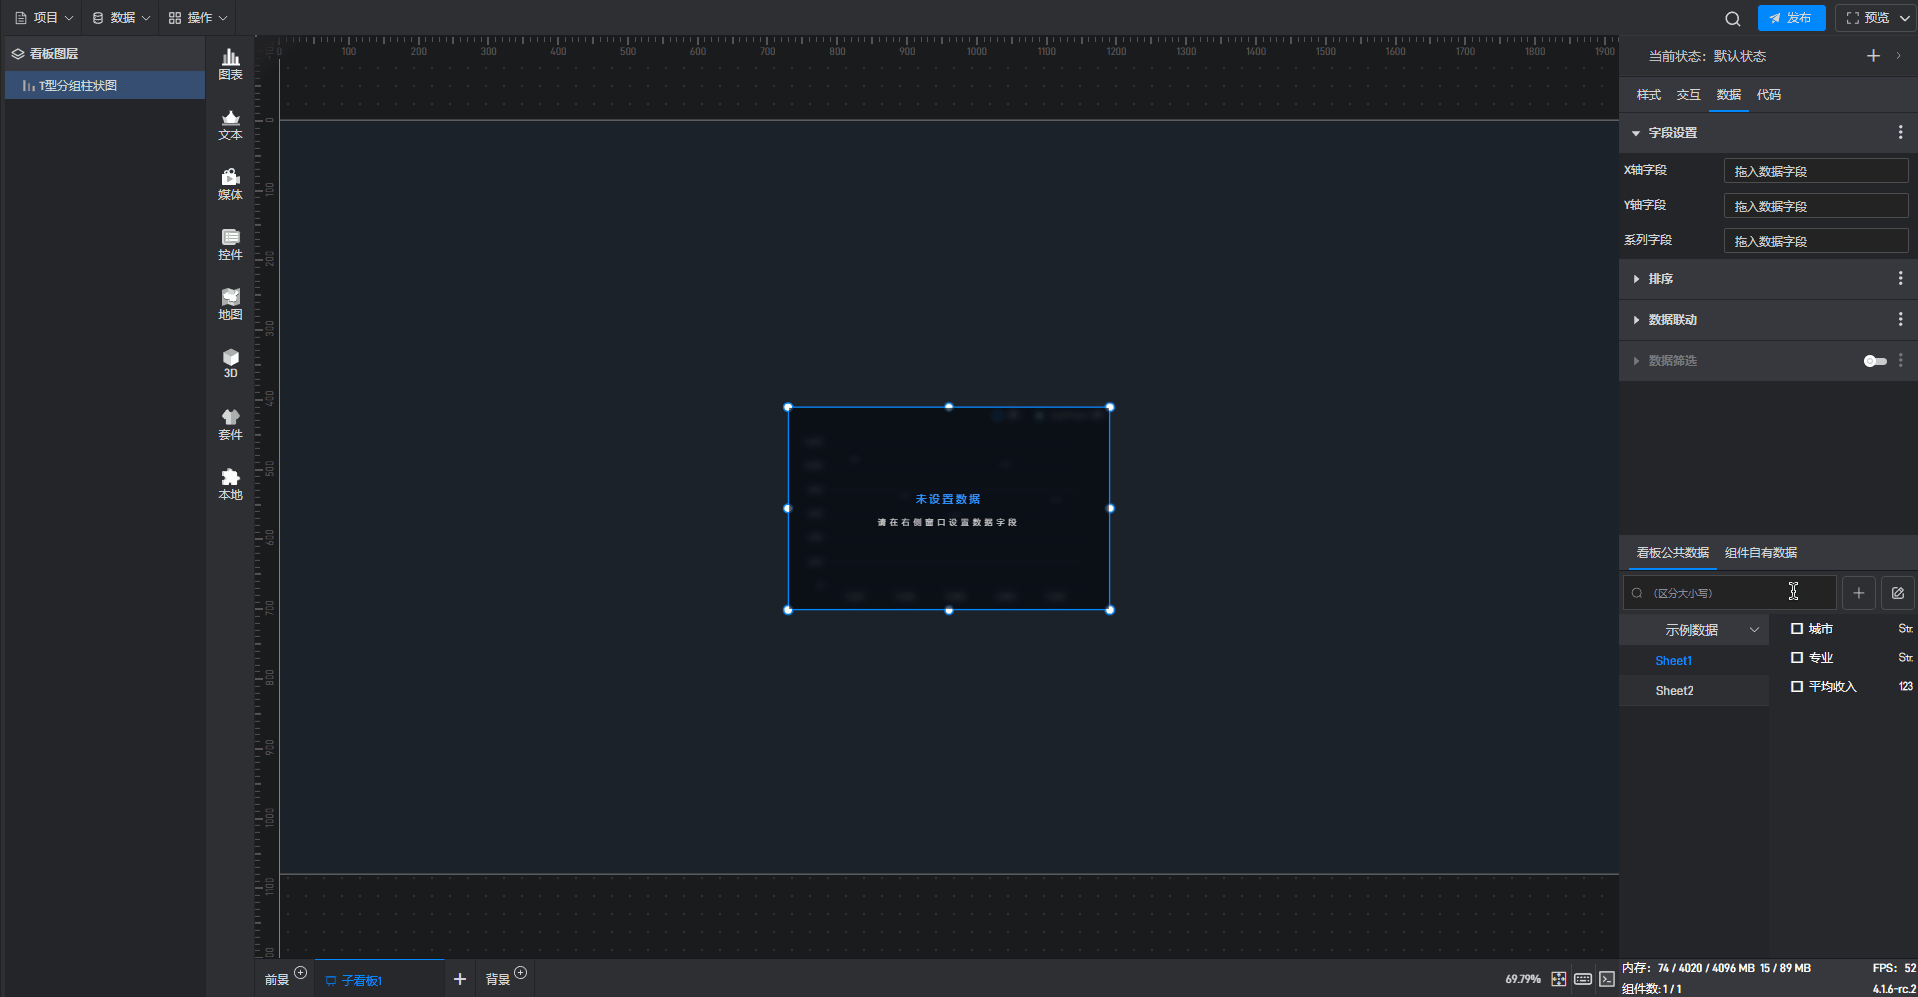Select the Sheet2 data sheet
1918x997 pixels.
click(x=1674, y=691)
